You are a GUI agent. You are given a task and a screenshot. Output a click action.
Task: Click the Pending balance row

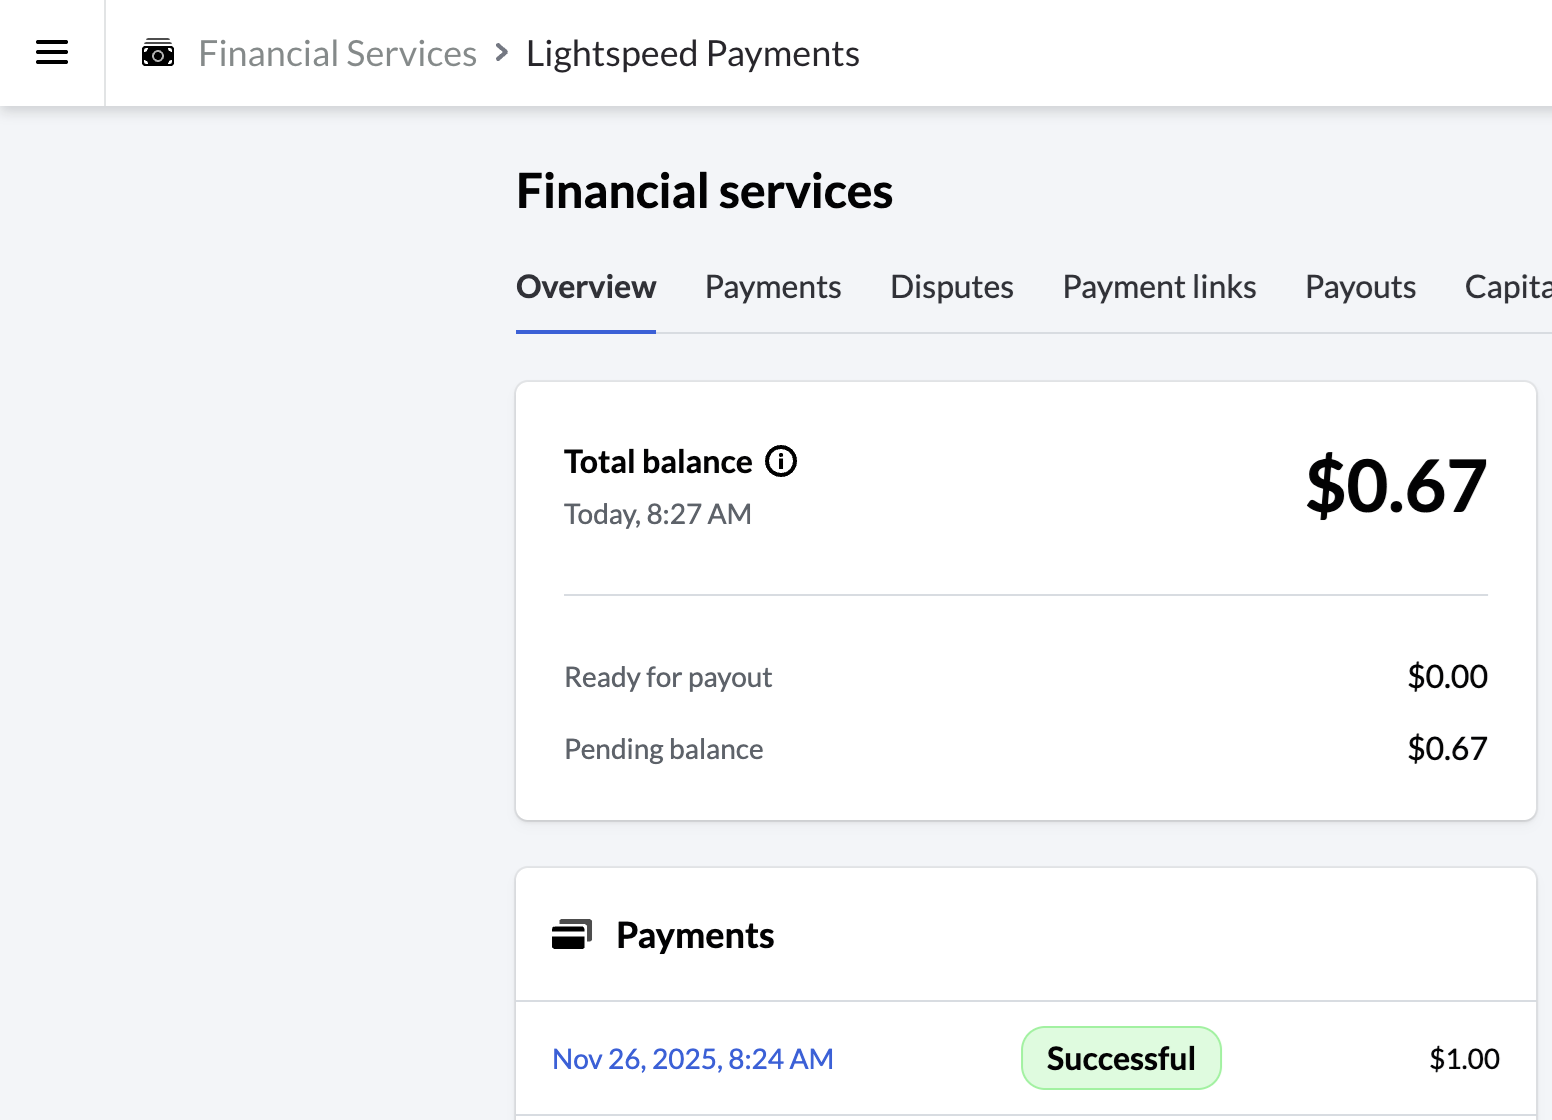tap(1026, 749)
